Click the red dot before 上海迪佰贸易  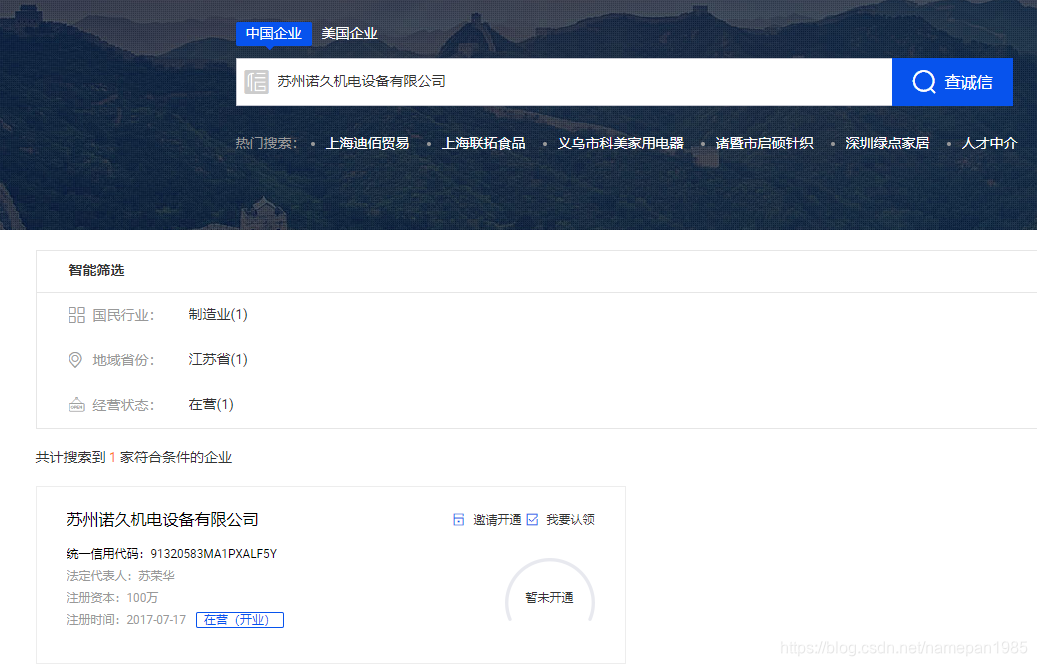pos(313,143)
